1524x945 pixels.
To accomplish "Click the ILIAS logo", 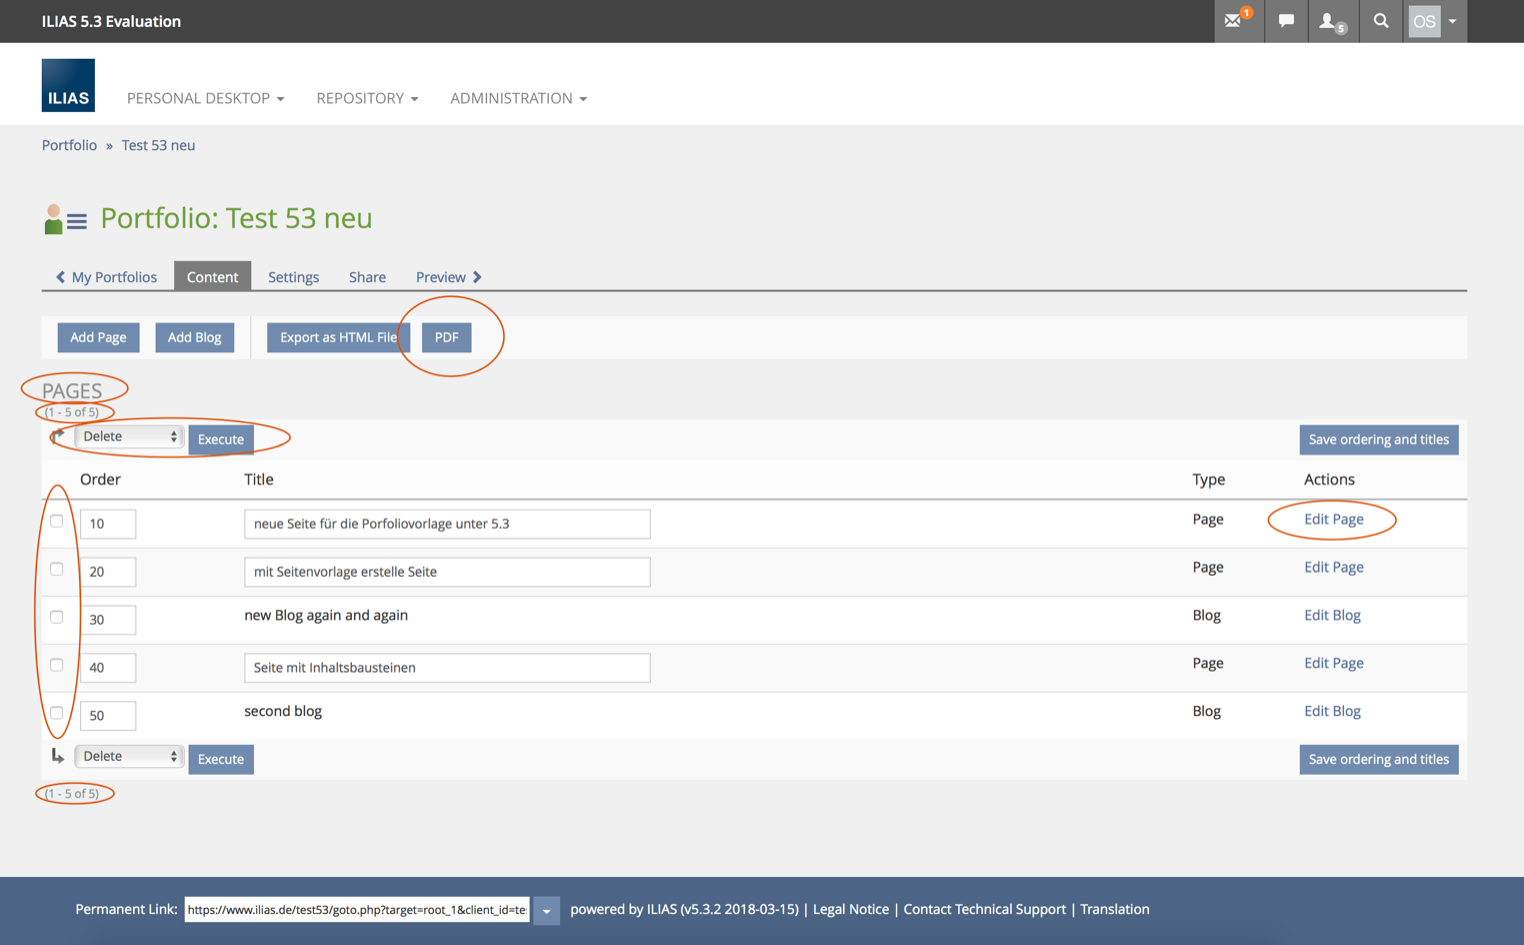I will pyautogui.click(x=68, y=85).
